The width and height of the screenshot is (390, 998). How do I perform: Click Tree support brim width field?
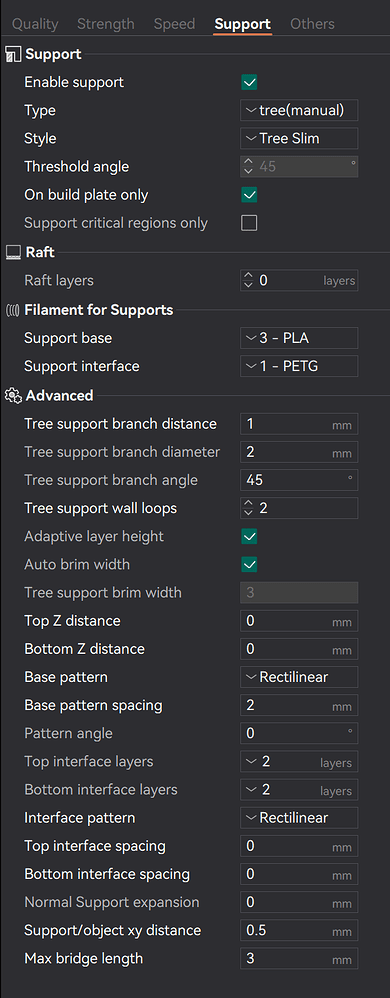coord(299,593)
